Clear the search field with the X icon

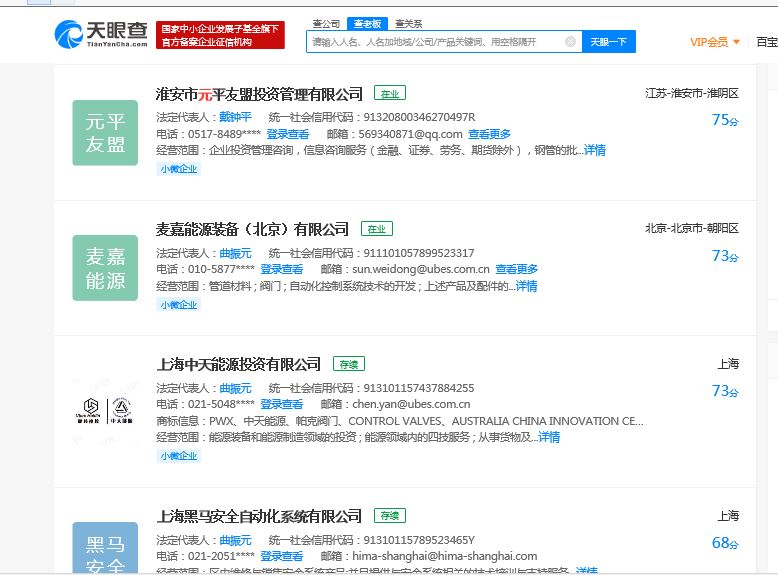[x=571, y=42]
